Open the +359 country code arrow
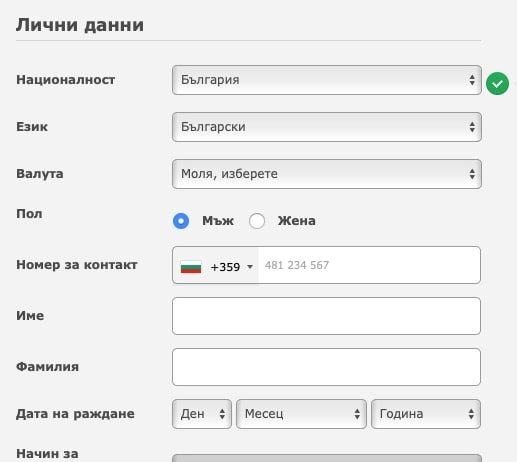The height and width of the screenshot is (462, 517). (x=250, y=267)
